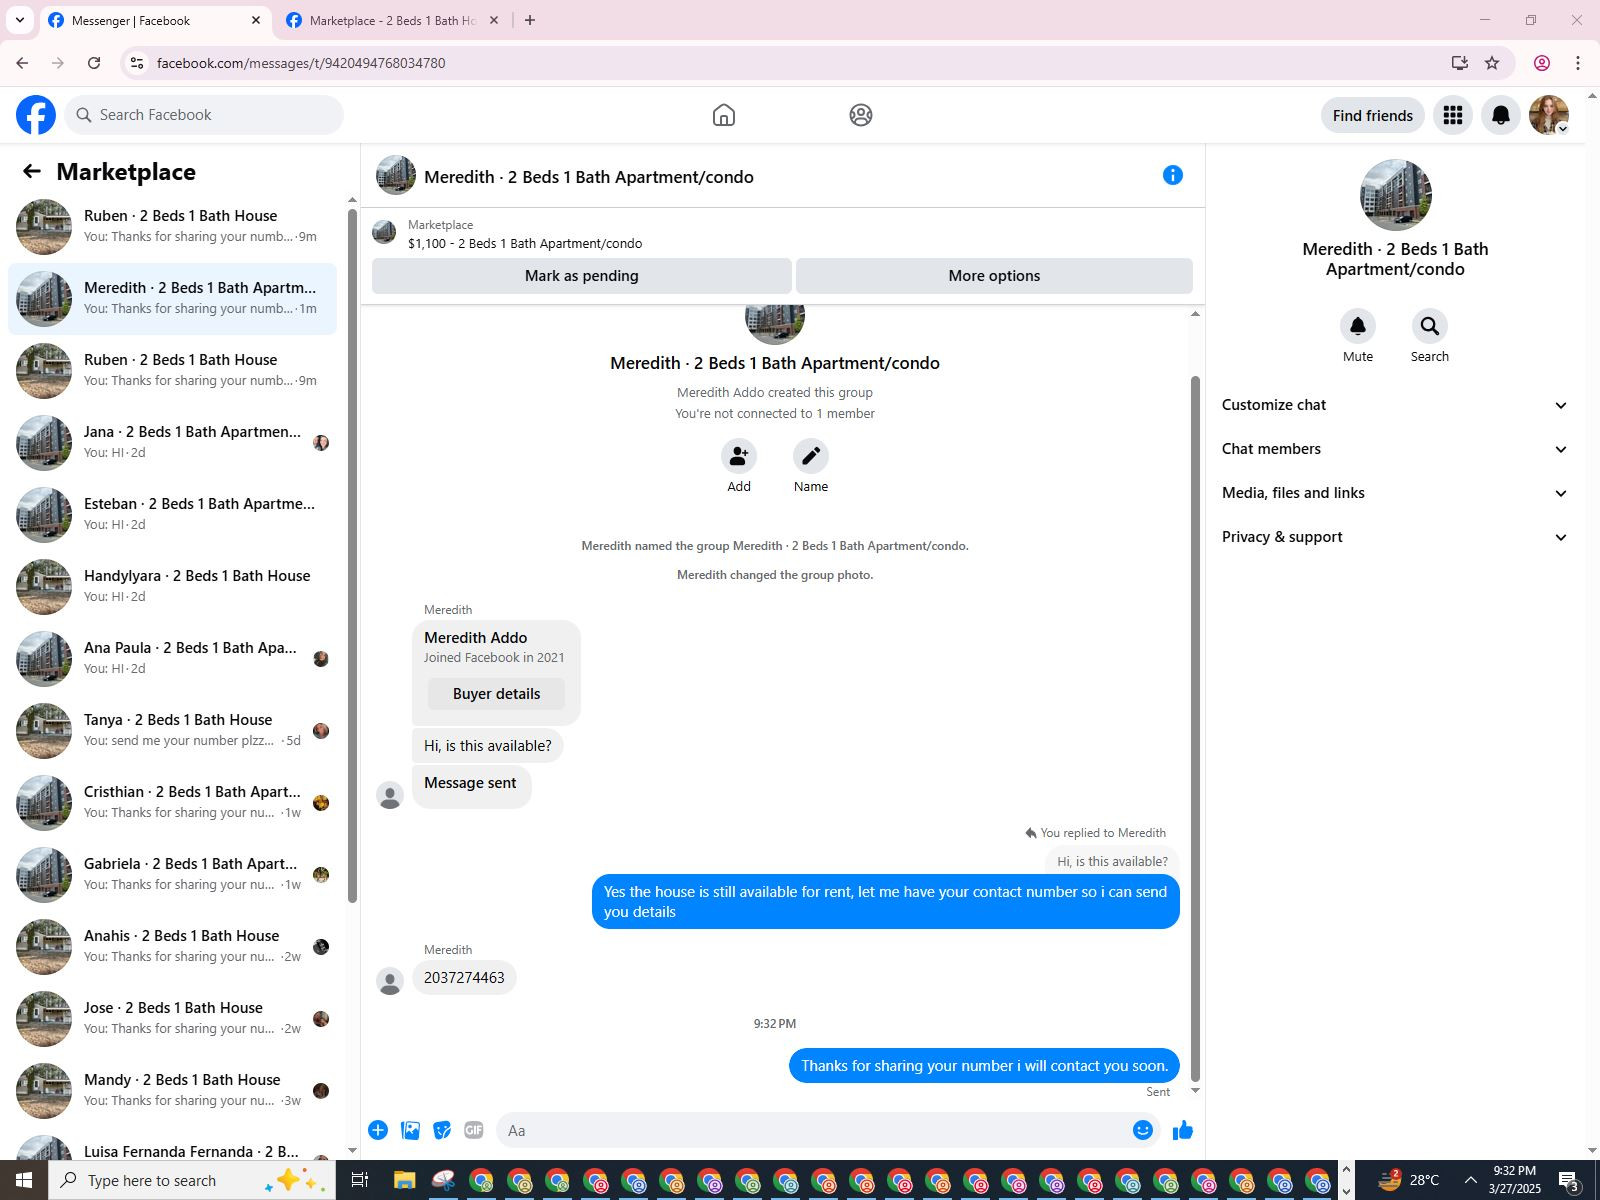Open the Jana 2 Beds 1 Bath chat
1600x1200 pixels.
[172, 443]
